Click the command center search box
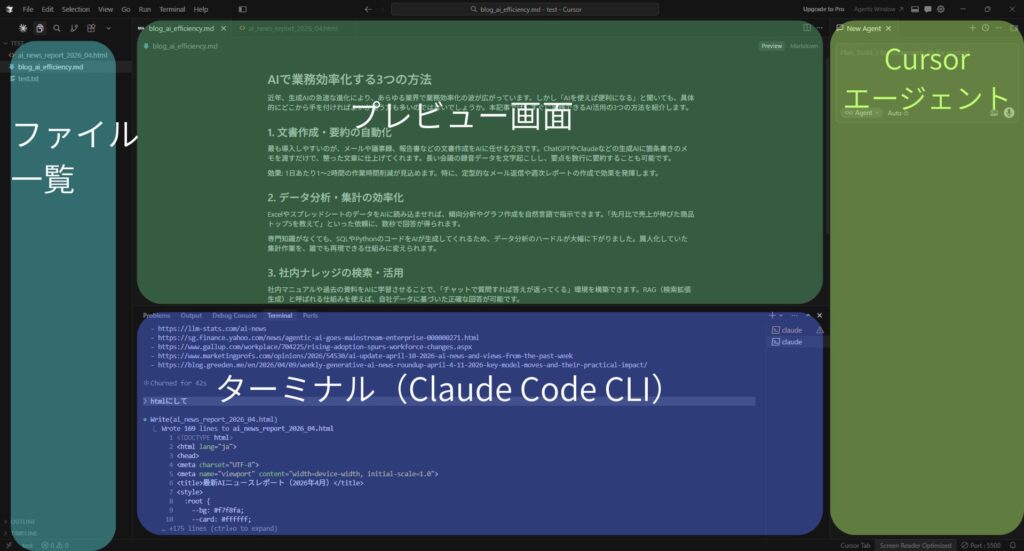The height and width of the screenshot is (551, 1024). 525,9
